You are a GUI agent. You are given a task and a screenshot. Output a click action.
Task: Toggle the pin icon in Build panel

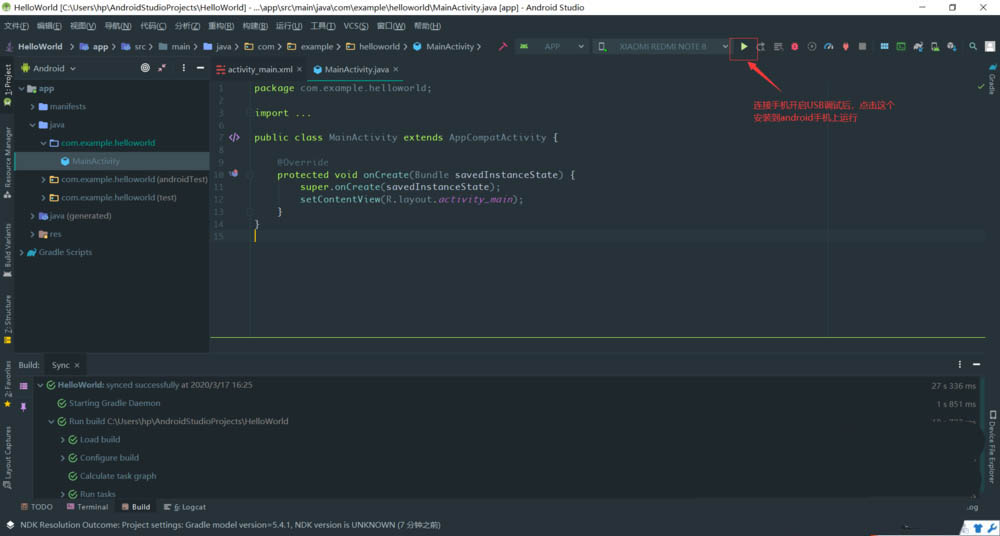tap(24, 406)
